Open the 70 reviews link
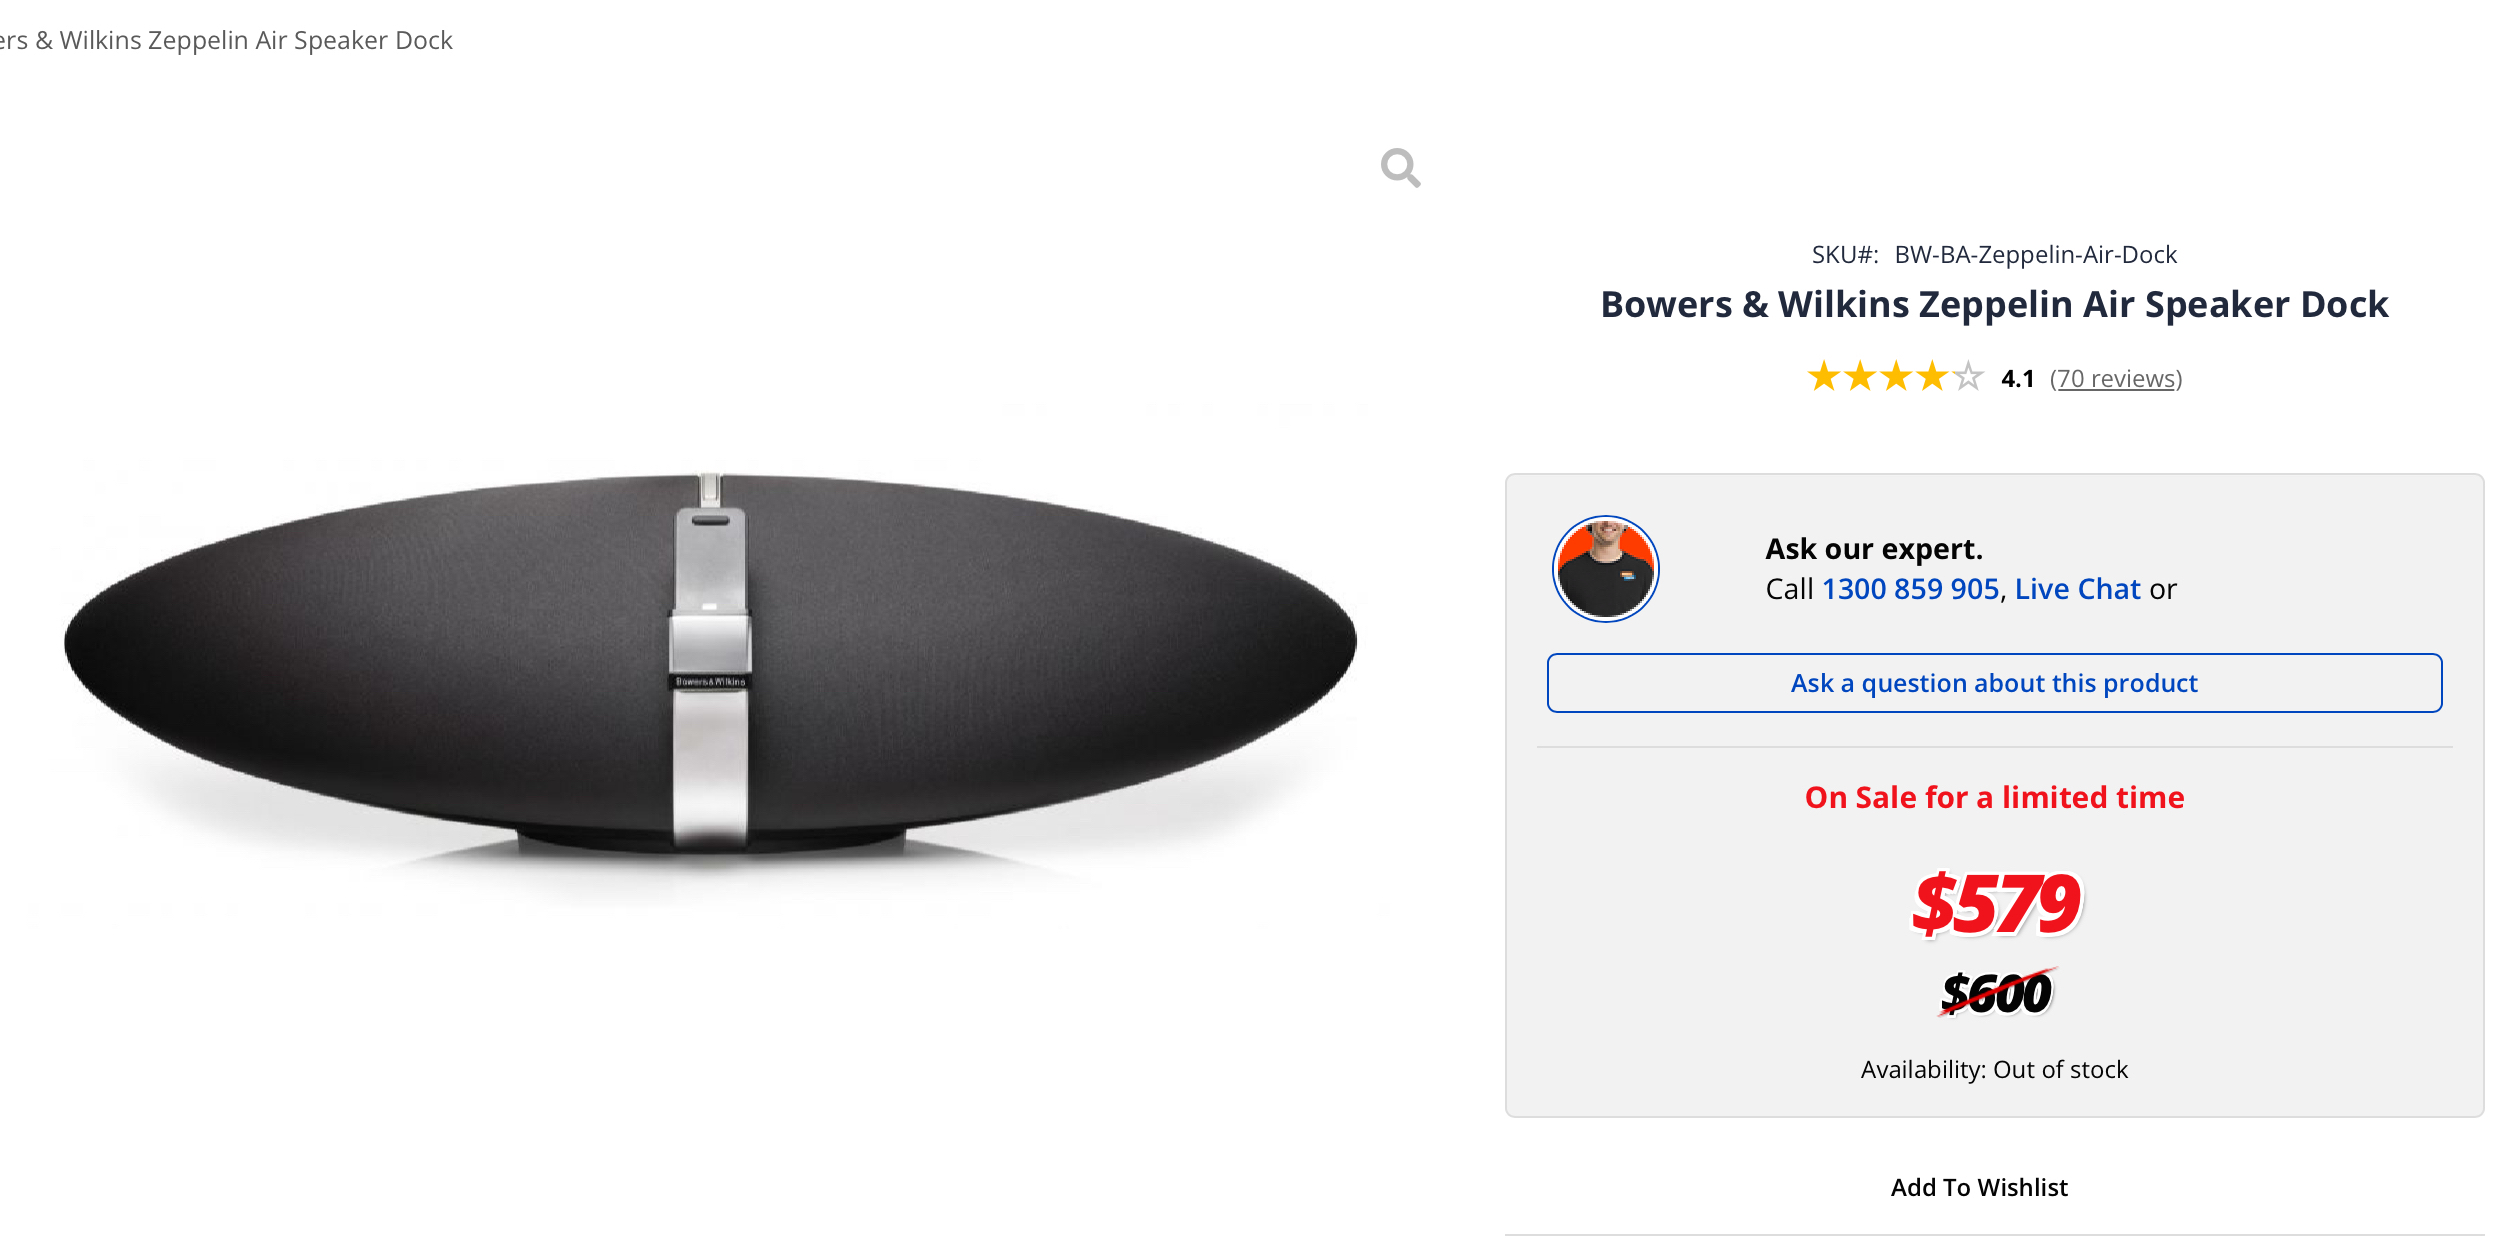Screen dimensions: 2515x1252 [2115, 379]
